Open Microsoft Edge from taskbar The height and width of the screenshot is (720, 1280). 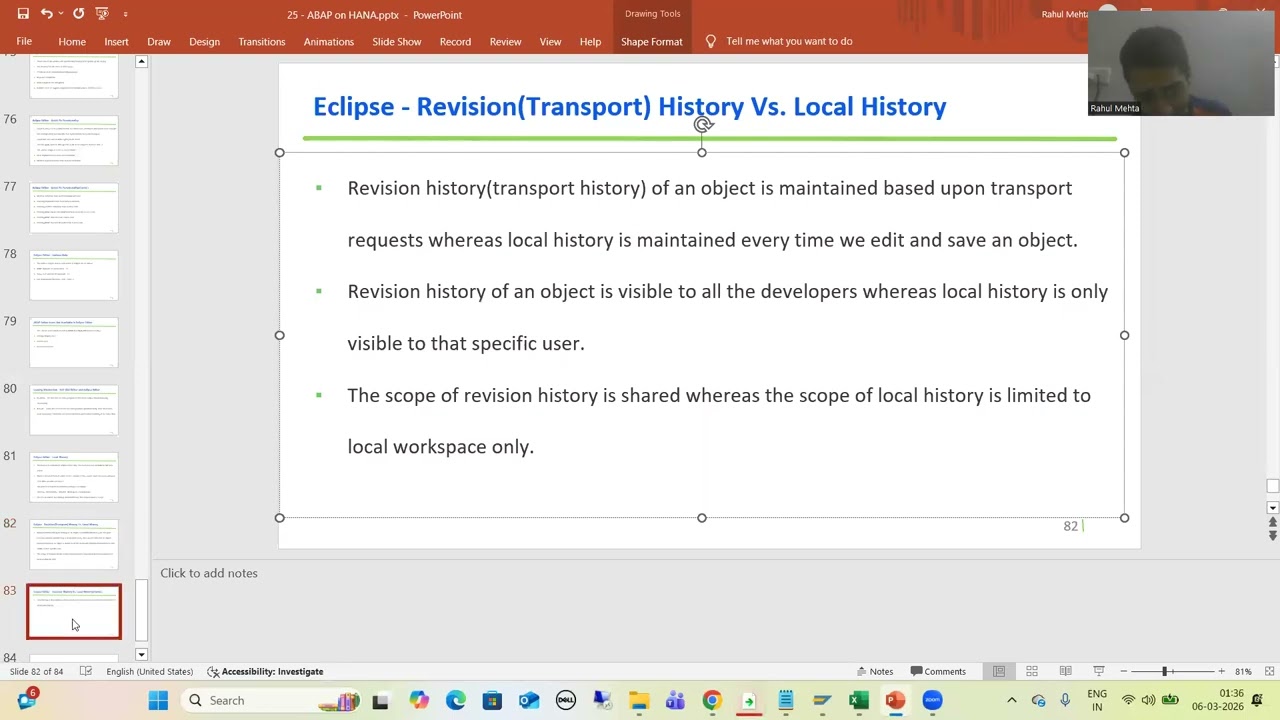click(455, 700)
